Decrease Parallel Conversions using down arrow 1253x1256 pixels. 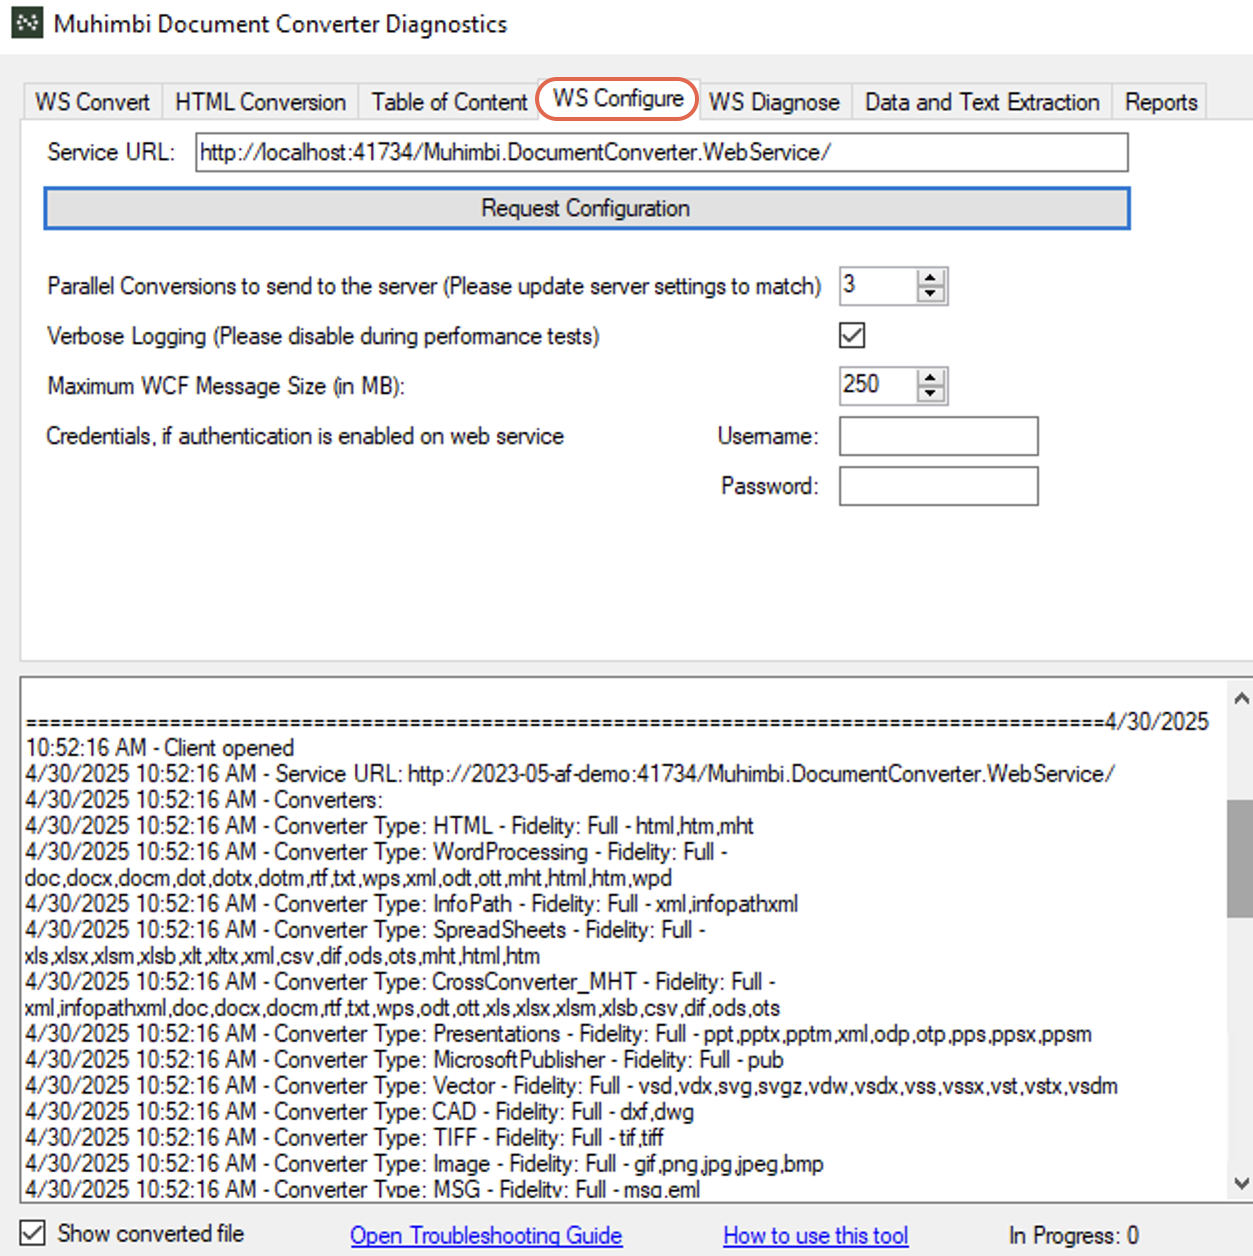[930, 295]
